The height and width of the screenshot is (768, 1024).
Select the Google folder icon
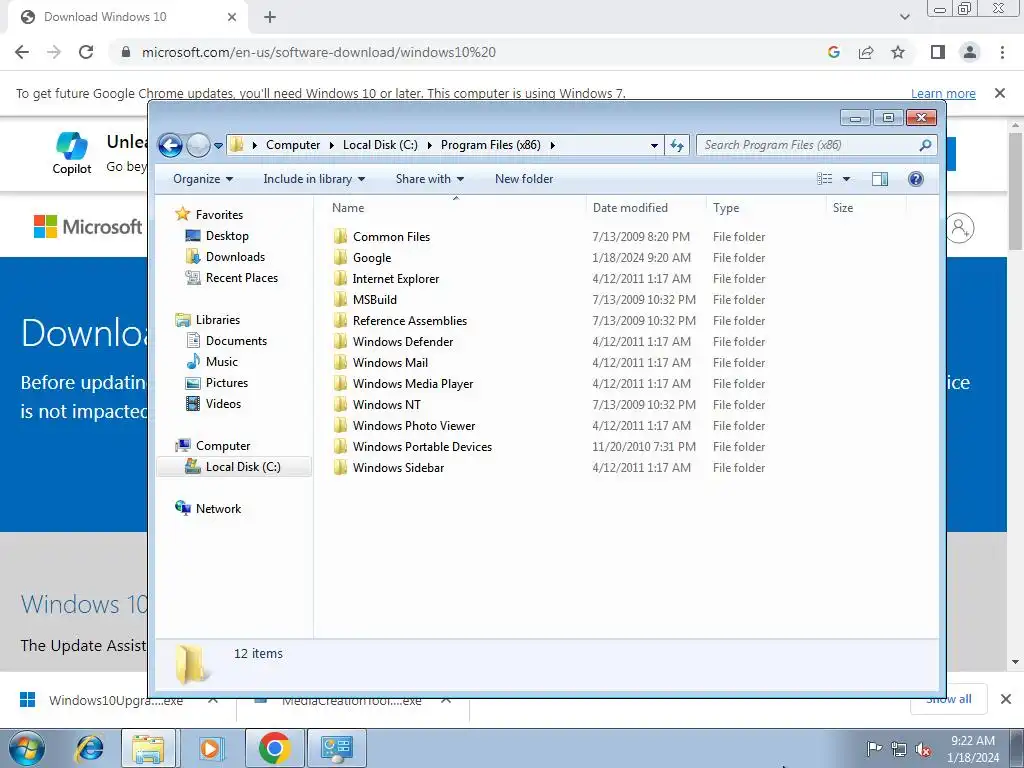[340, 258]
